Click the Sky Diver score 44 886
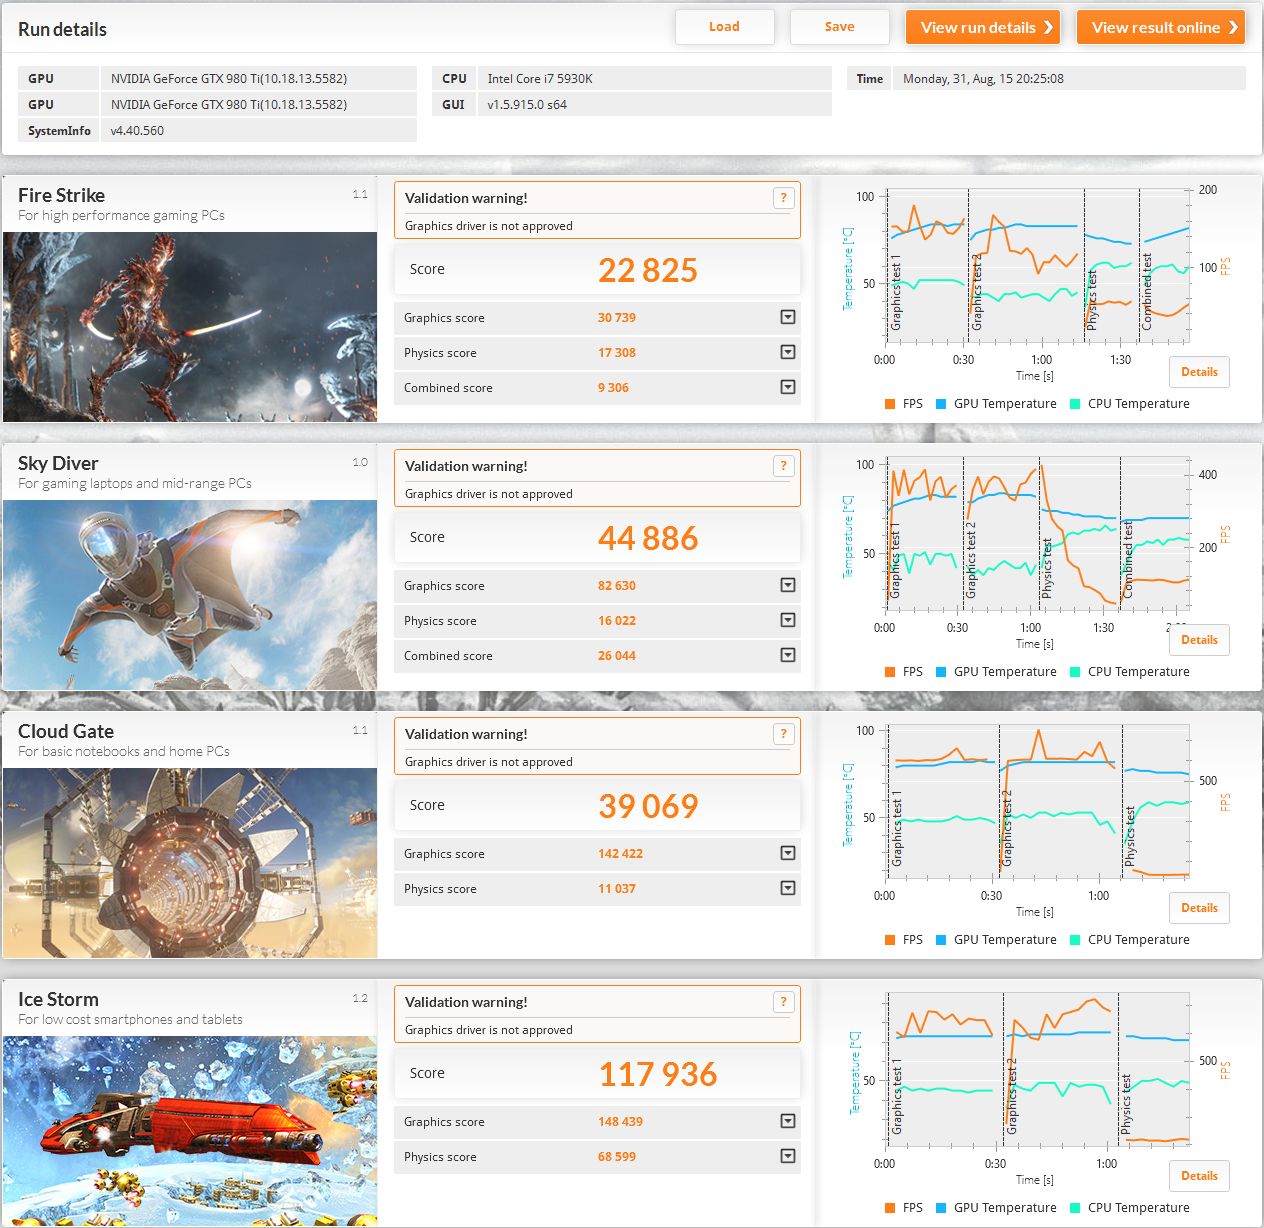The image size is (1264, 1228). click(x=648, y=538)
